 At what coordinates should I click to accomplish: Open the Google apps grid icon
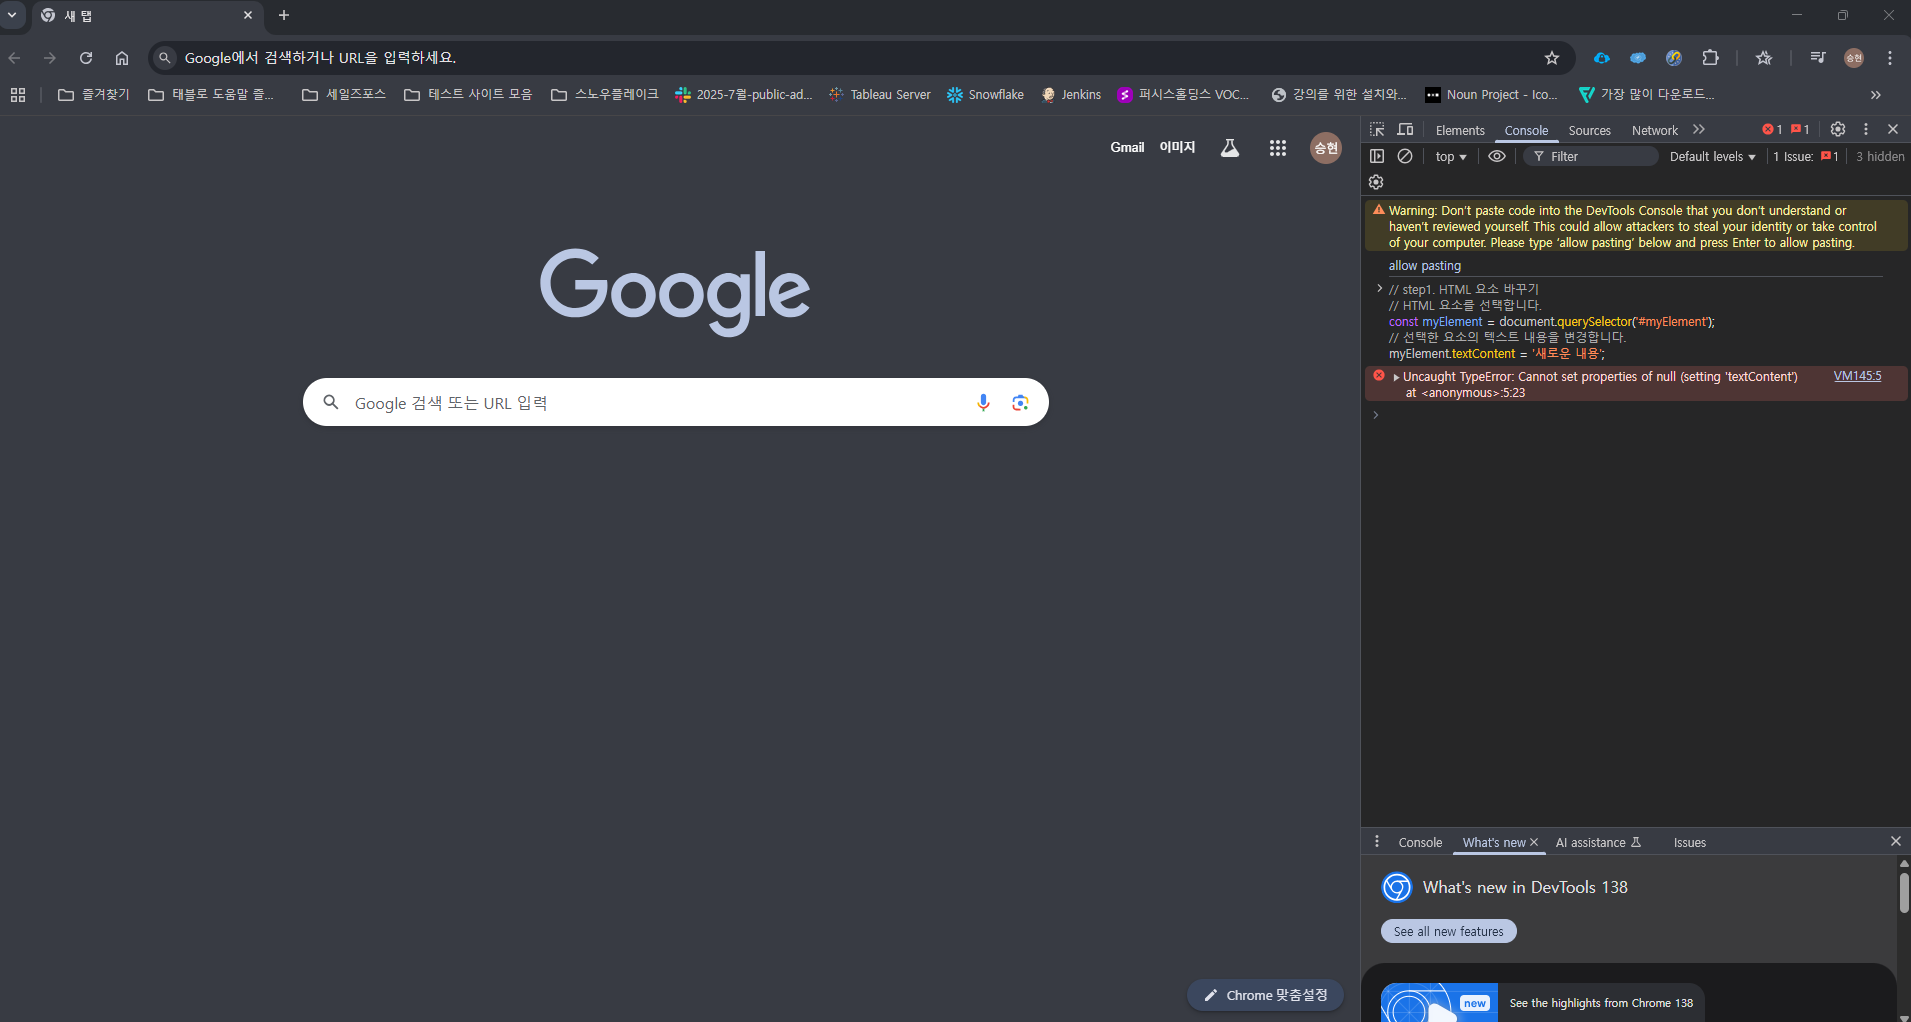tap(1278, 148)
